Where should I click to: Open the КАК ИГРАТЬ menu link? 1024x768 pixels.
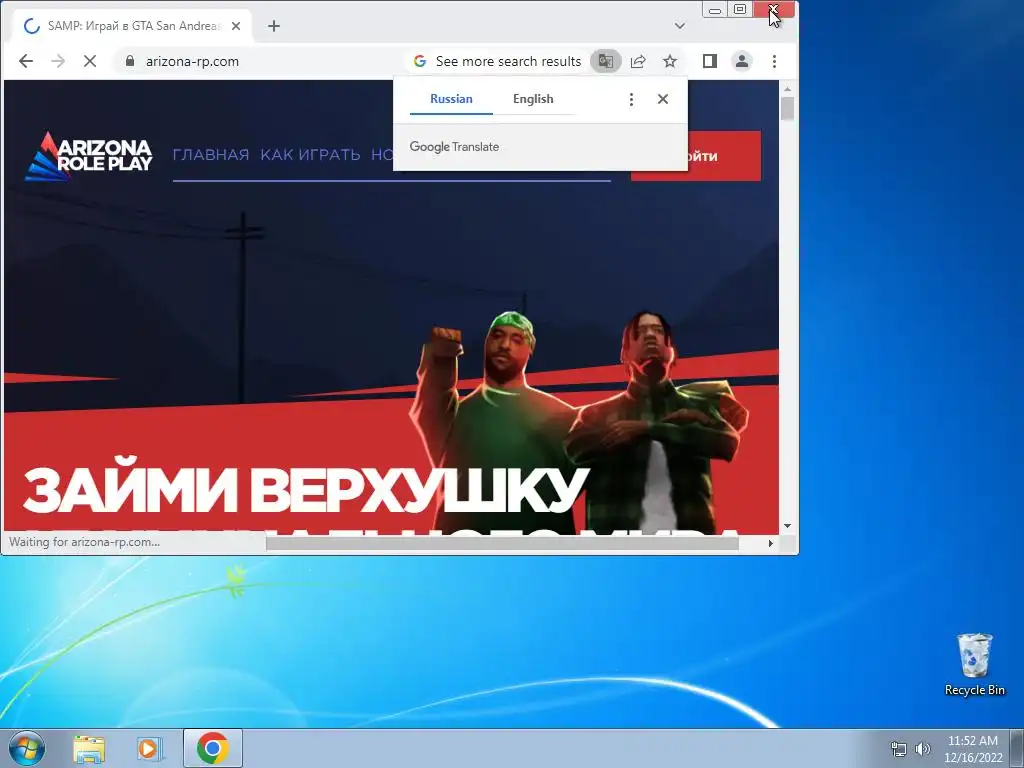(310, 155)
